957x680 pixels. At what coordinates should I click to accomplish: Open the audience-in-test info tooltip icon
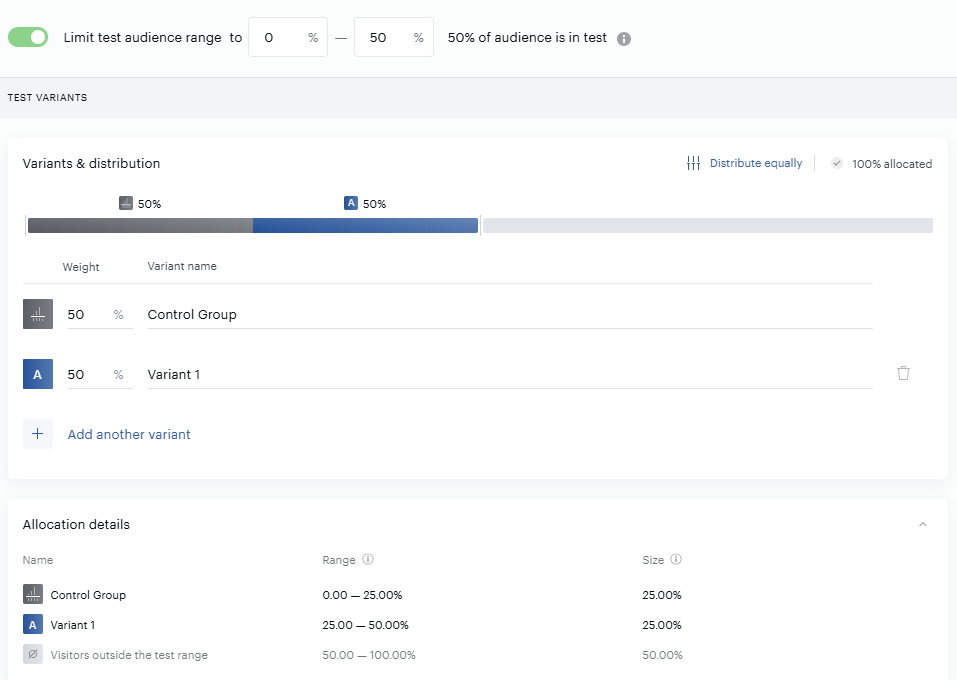point(624,38)
